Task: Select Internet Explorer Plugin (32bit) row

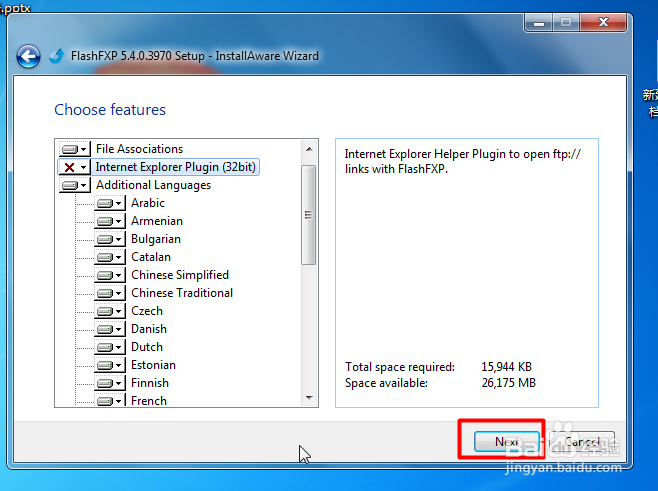Action: (x=175, y=167)
